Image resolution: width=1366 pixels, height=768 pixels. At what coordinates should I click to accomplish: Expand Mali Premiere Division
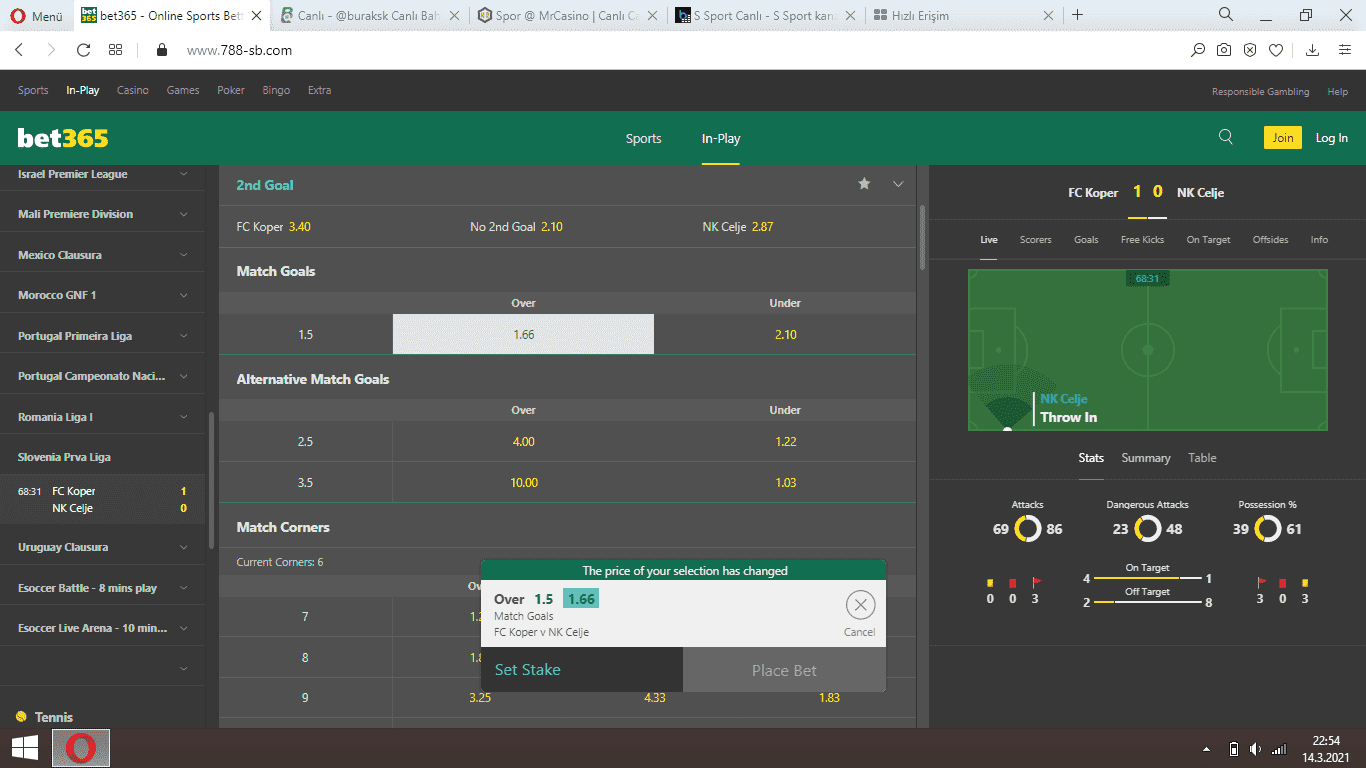pyautogui.click(x=183, y=214)
